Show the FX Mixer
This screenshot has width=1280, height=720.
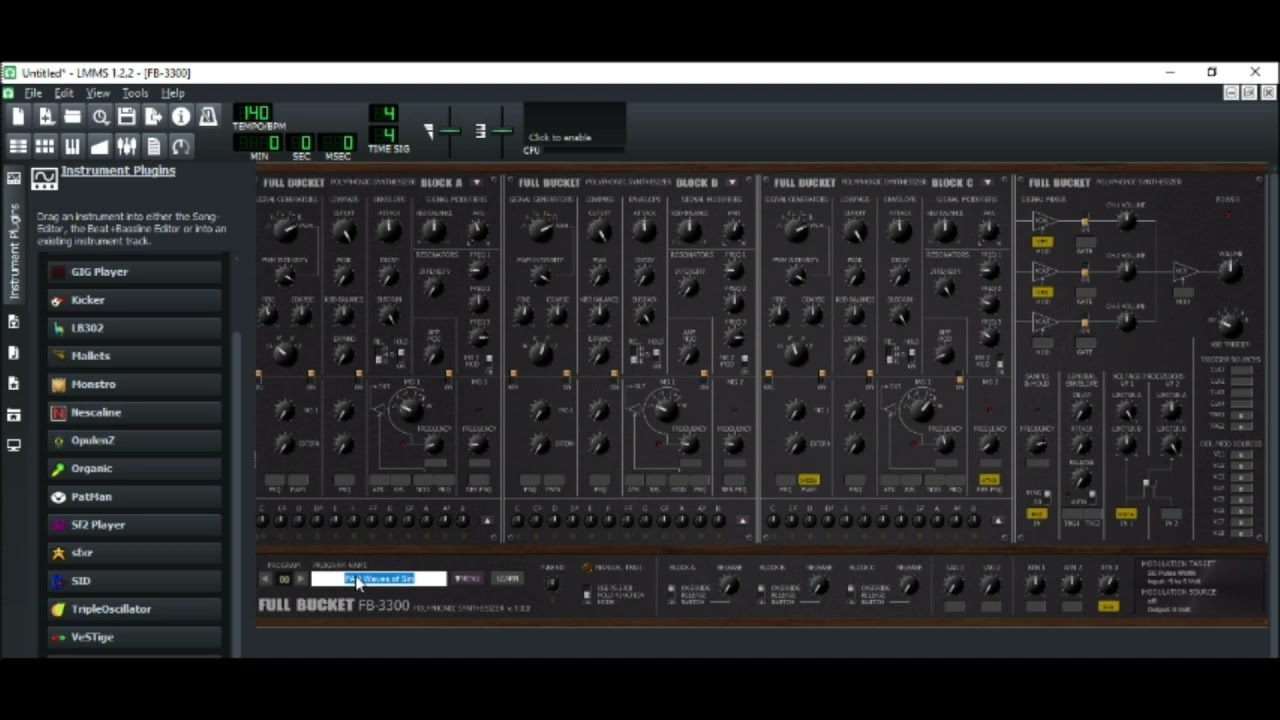[127, 146]
